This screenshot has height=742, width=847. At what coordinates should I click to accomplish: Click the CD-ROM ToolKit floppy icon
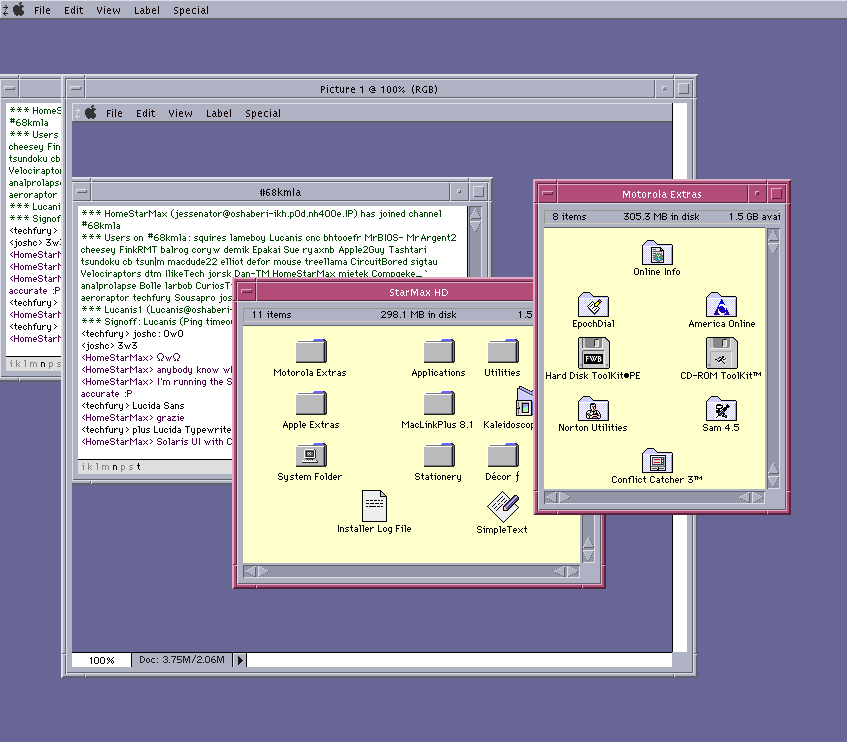coord(721,354)
